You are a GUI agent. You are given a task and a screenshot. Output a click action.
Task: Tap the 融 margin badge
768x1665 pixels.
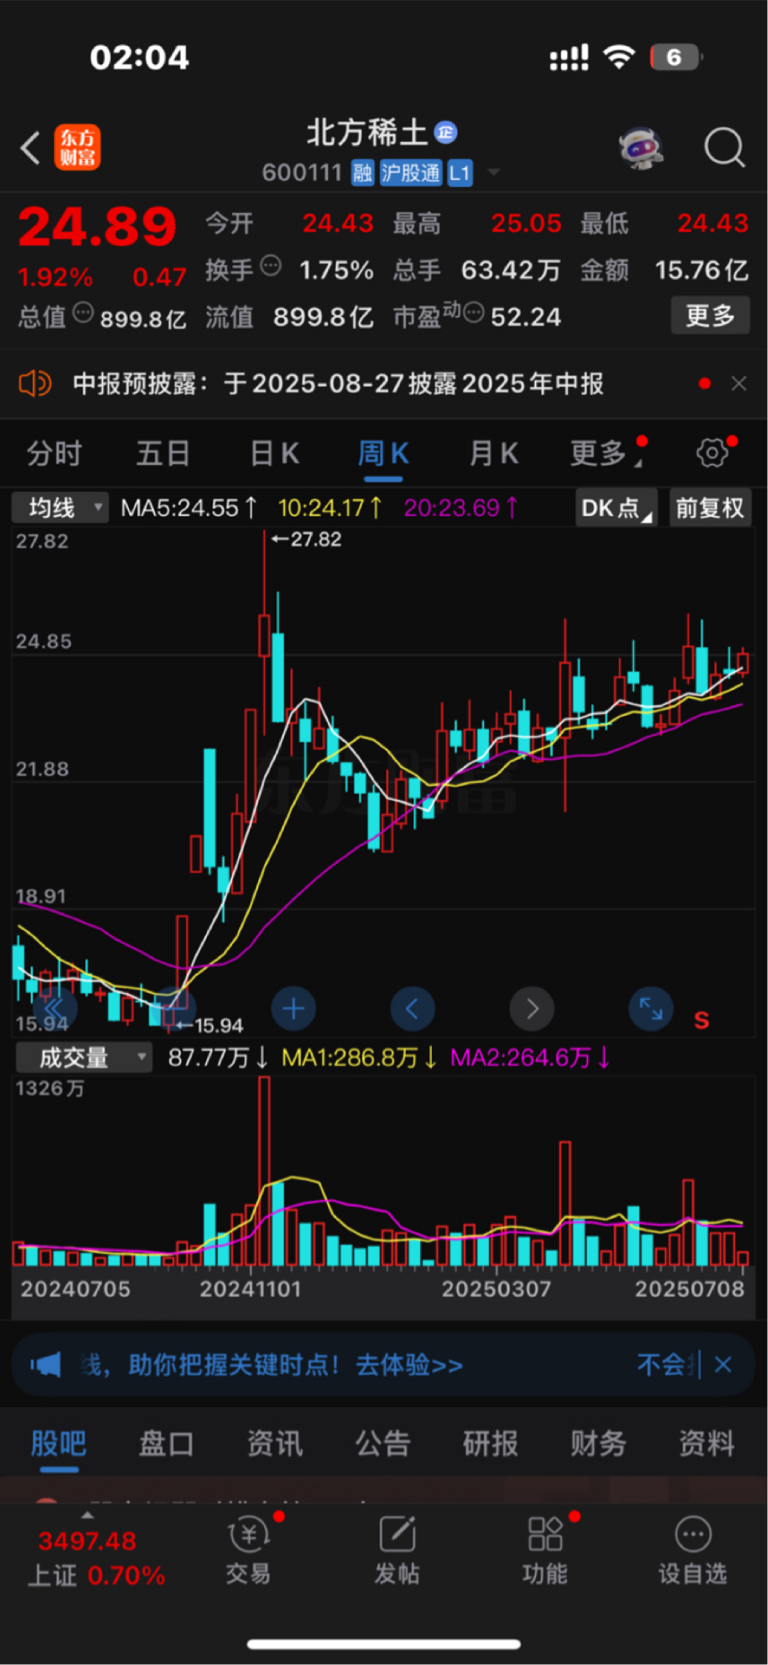362,173
